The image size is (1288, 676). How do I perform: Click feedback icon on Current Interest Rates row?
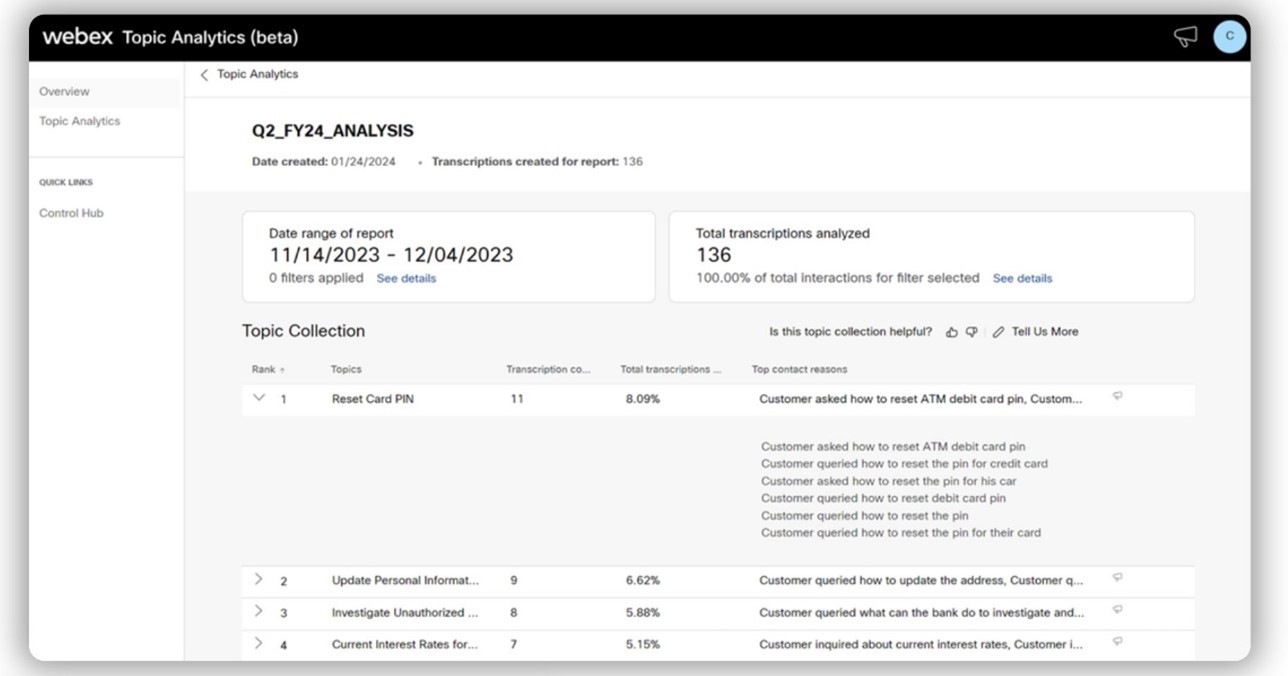click(1117, 641)
